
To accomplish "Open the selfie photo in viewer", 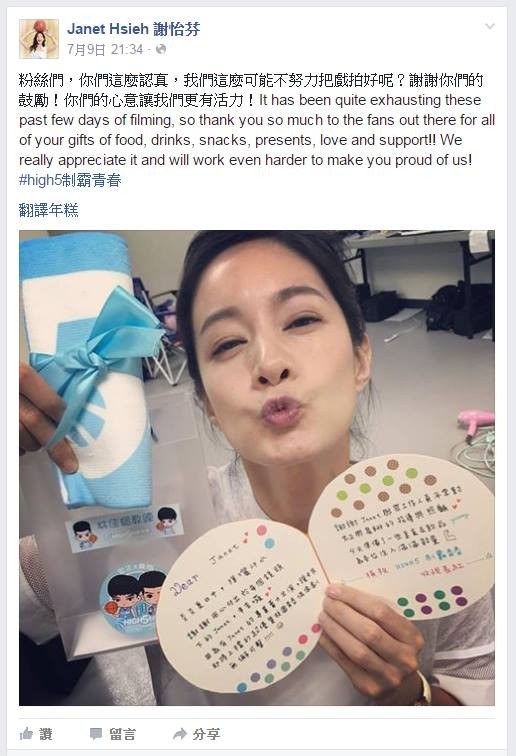I will coord(257,468).
